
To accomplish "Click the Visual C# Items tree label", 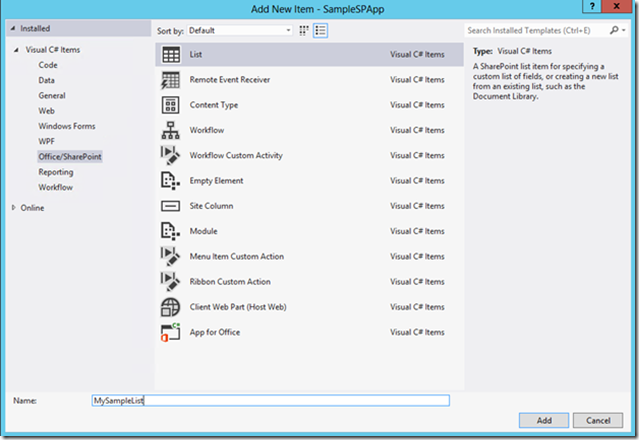I will (53, 50).
